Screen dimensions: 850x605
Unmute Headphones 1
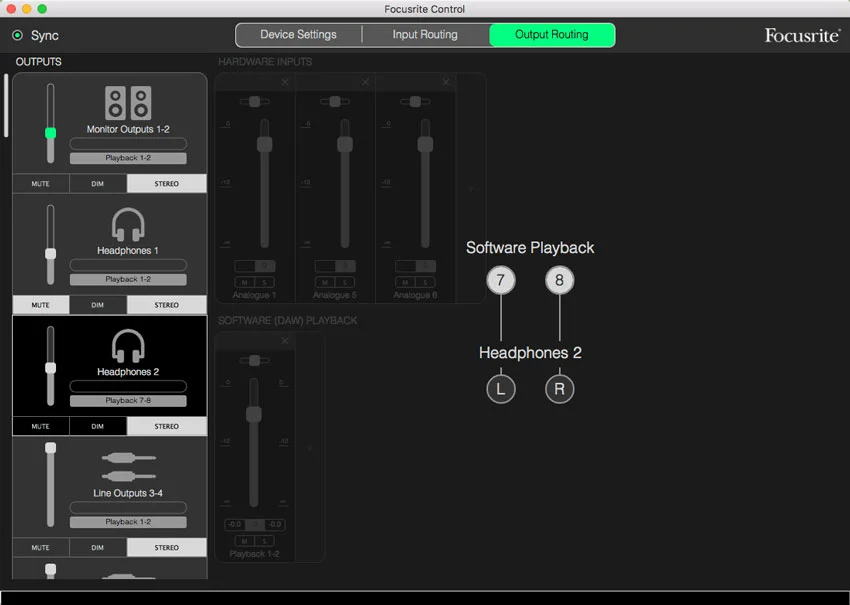point(41,305)
